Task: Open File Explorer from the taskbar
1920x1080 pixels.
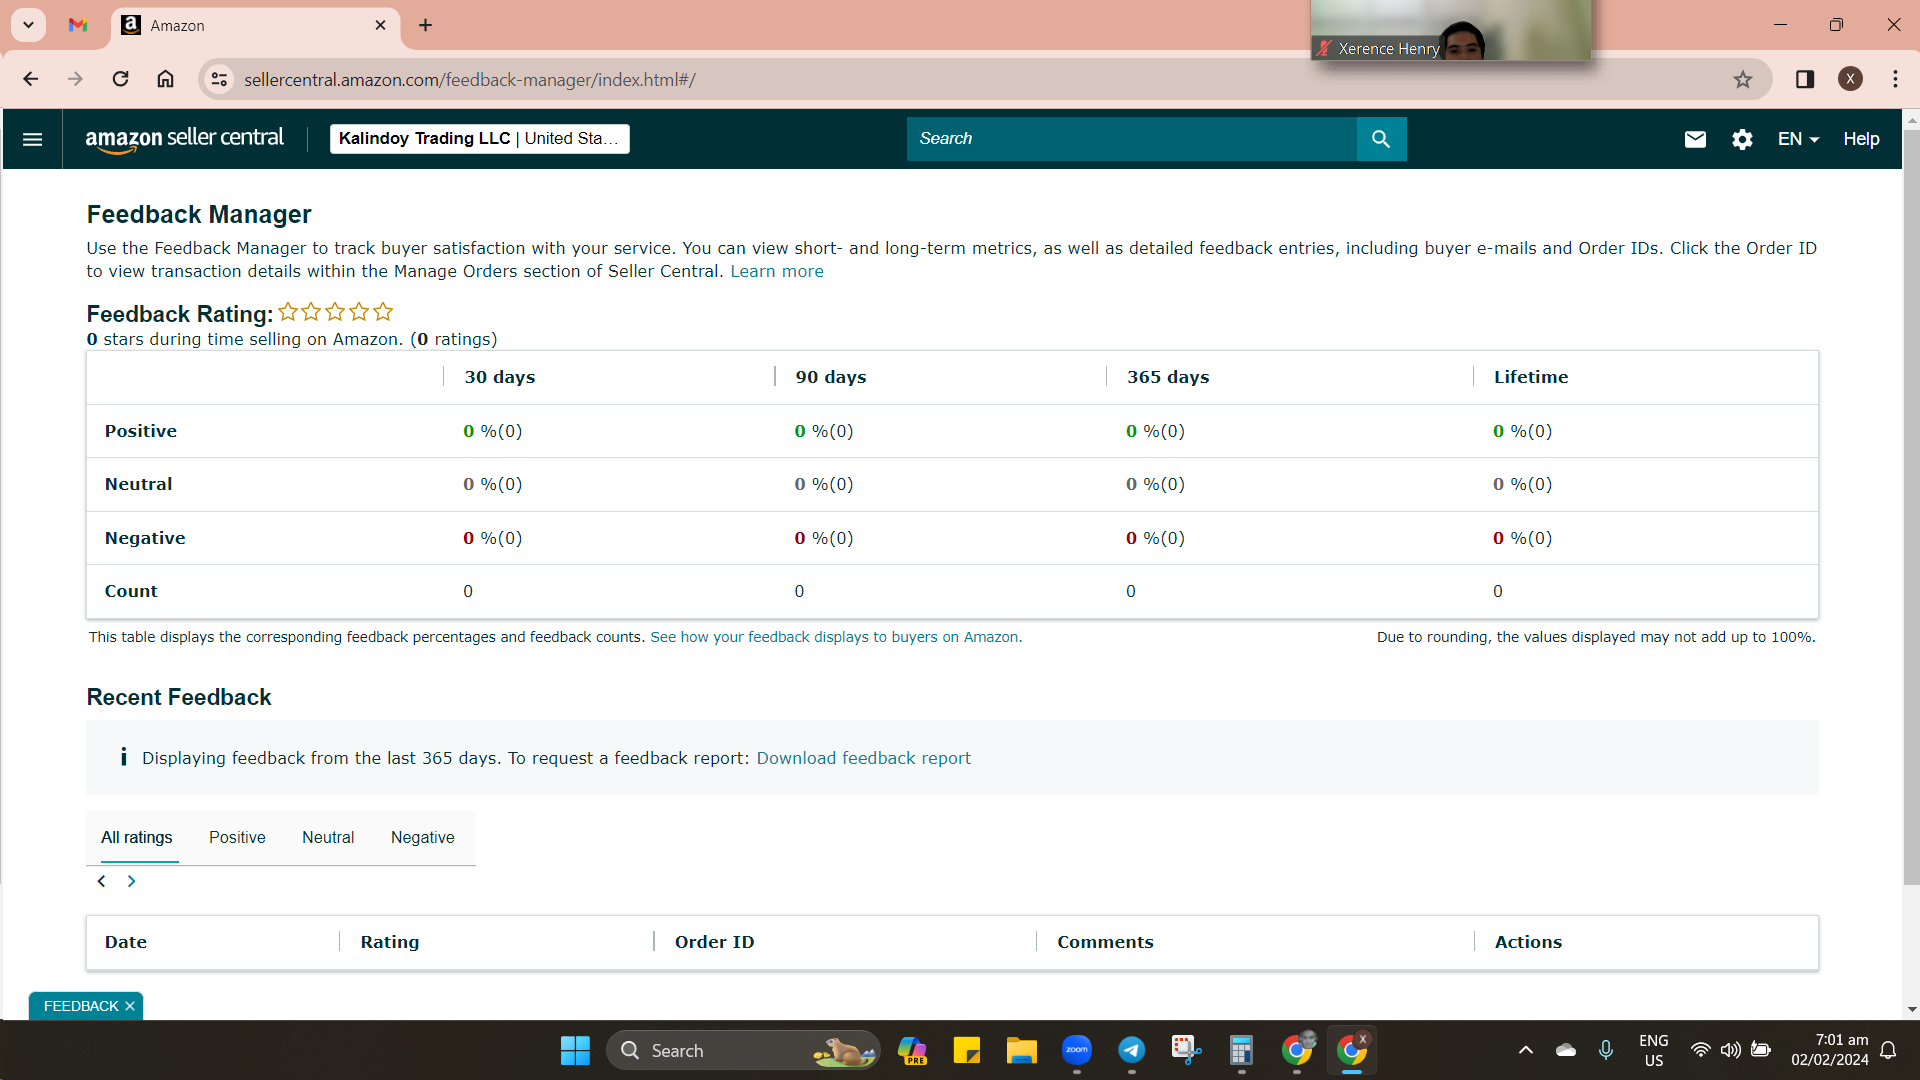Action: coord(1021,1050)
